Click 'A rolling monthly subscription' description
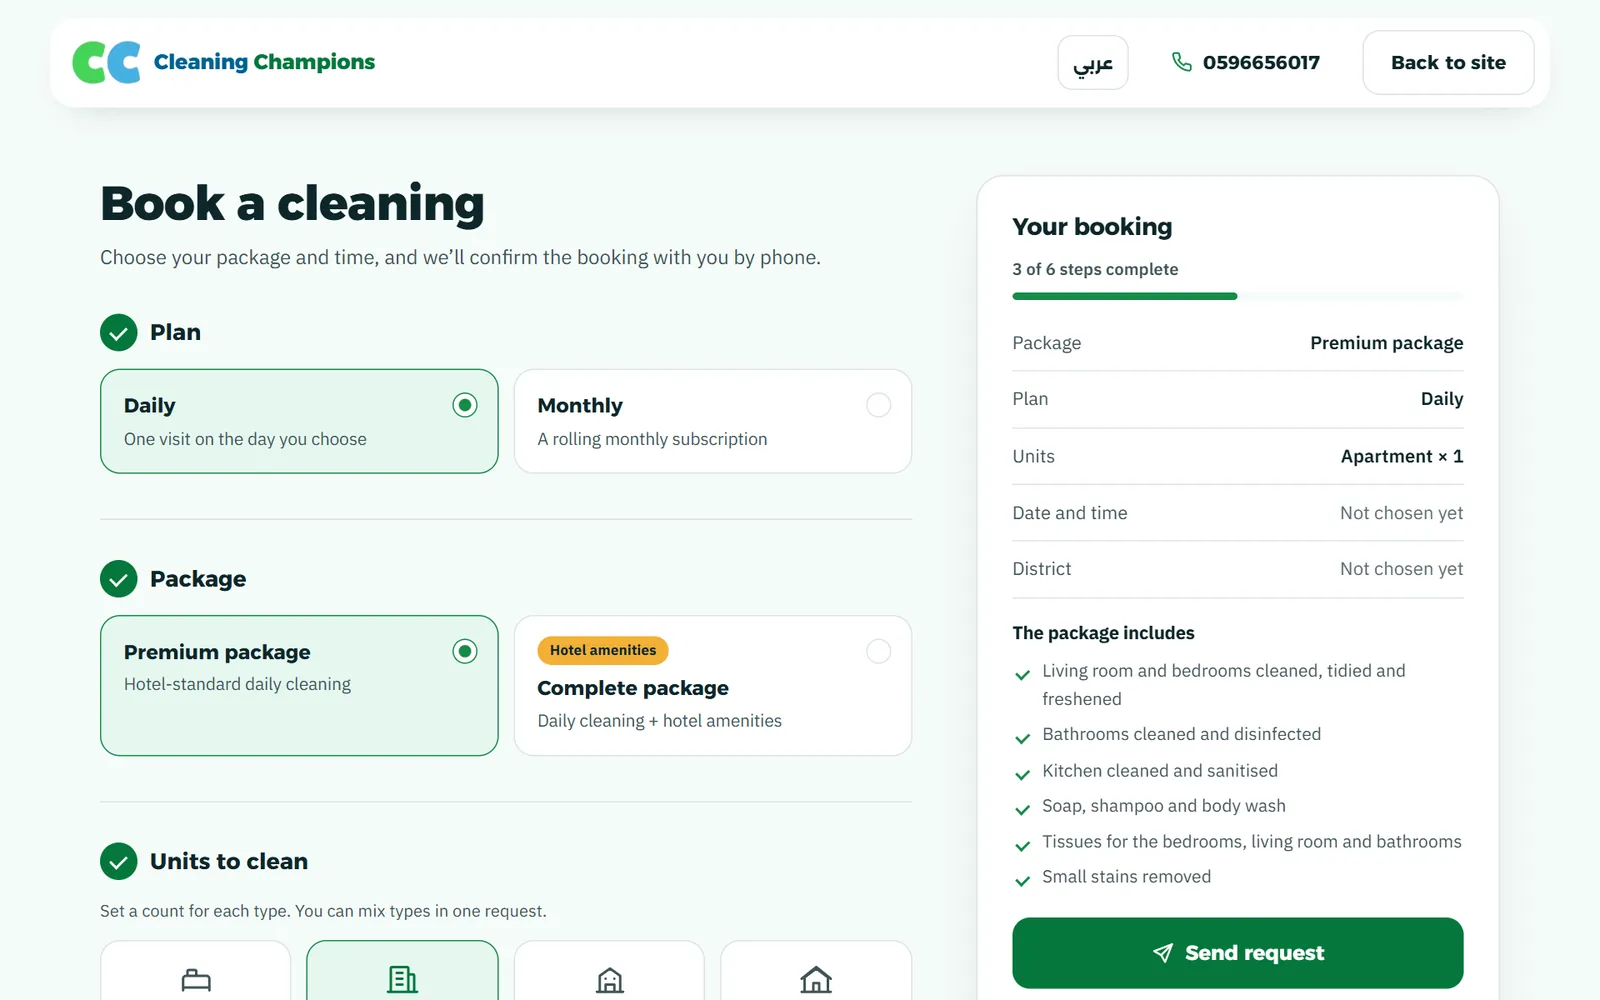This screenshot has width=1600, height=1000. pyautogui.click(x=652, y=439)
